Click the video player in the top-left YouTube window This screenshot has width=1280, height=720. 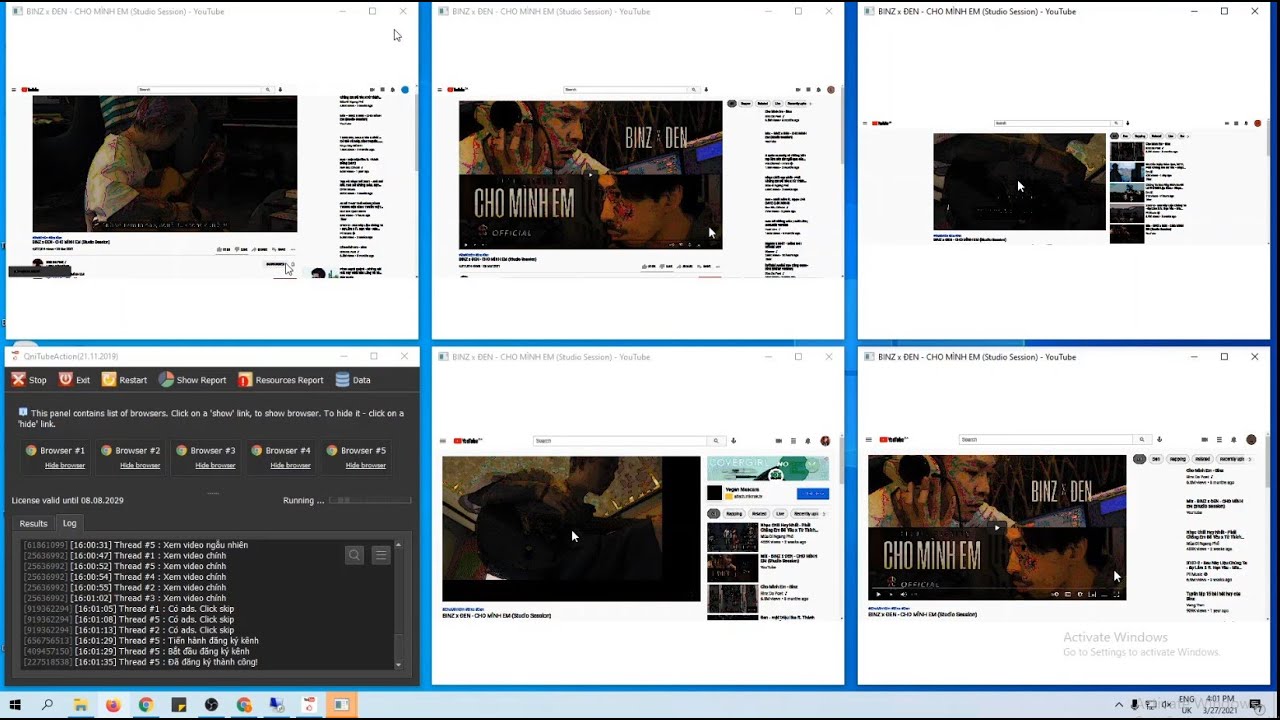[x=165, y=163]
